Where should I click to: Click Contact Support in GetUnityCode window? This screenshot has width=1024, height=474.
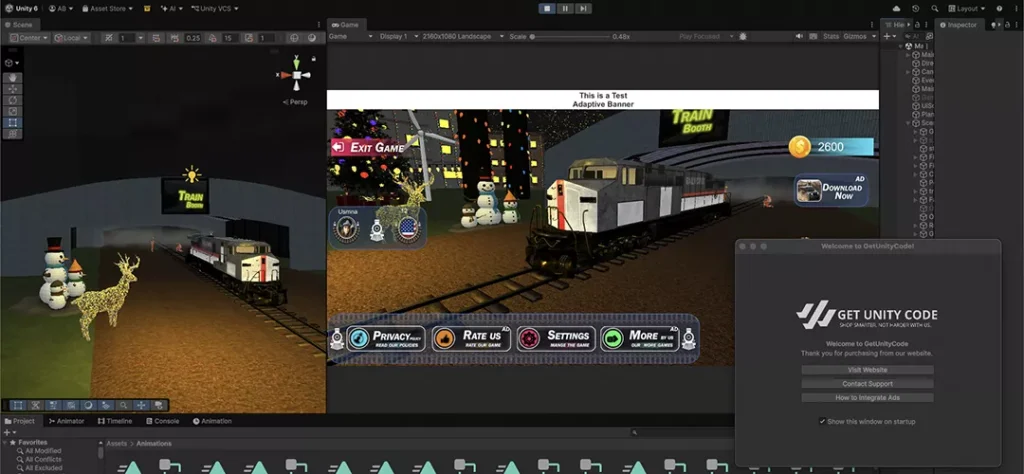point(867,384)
